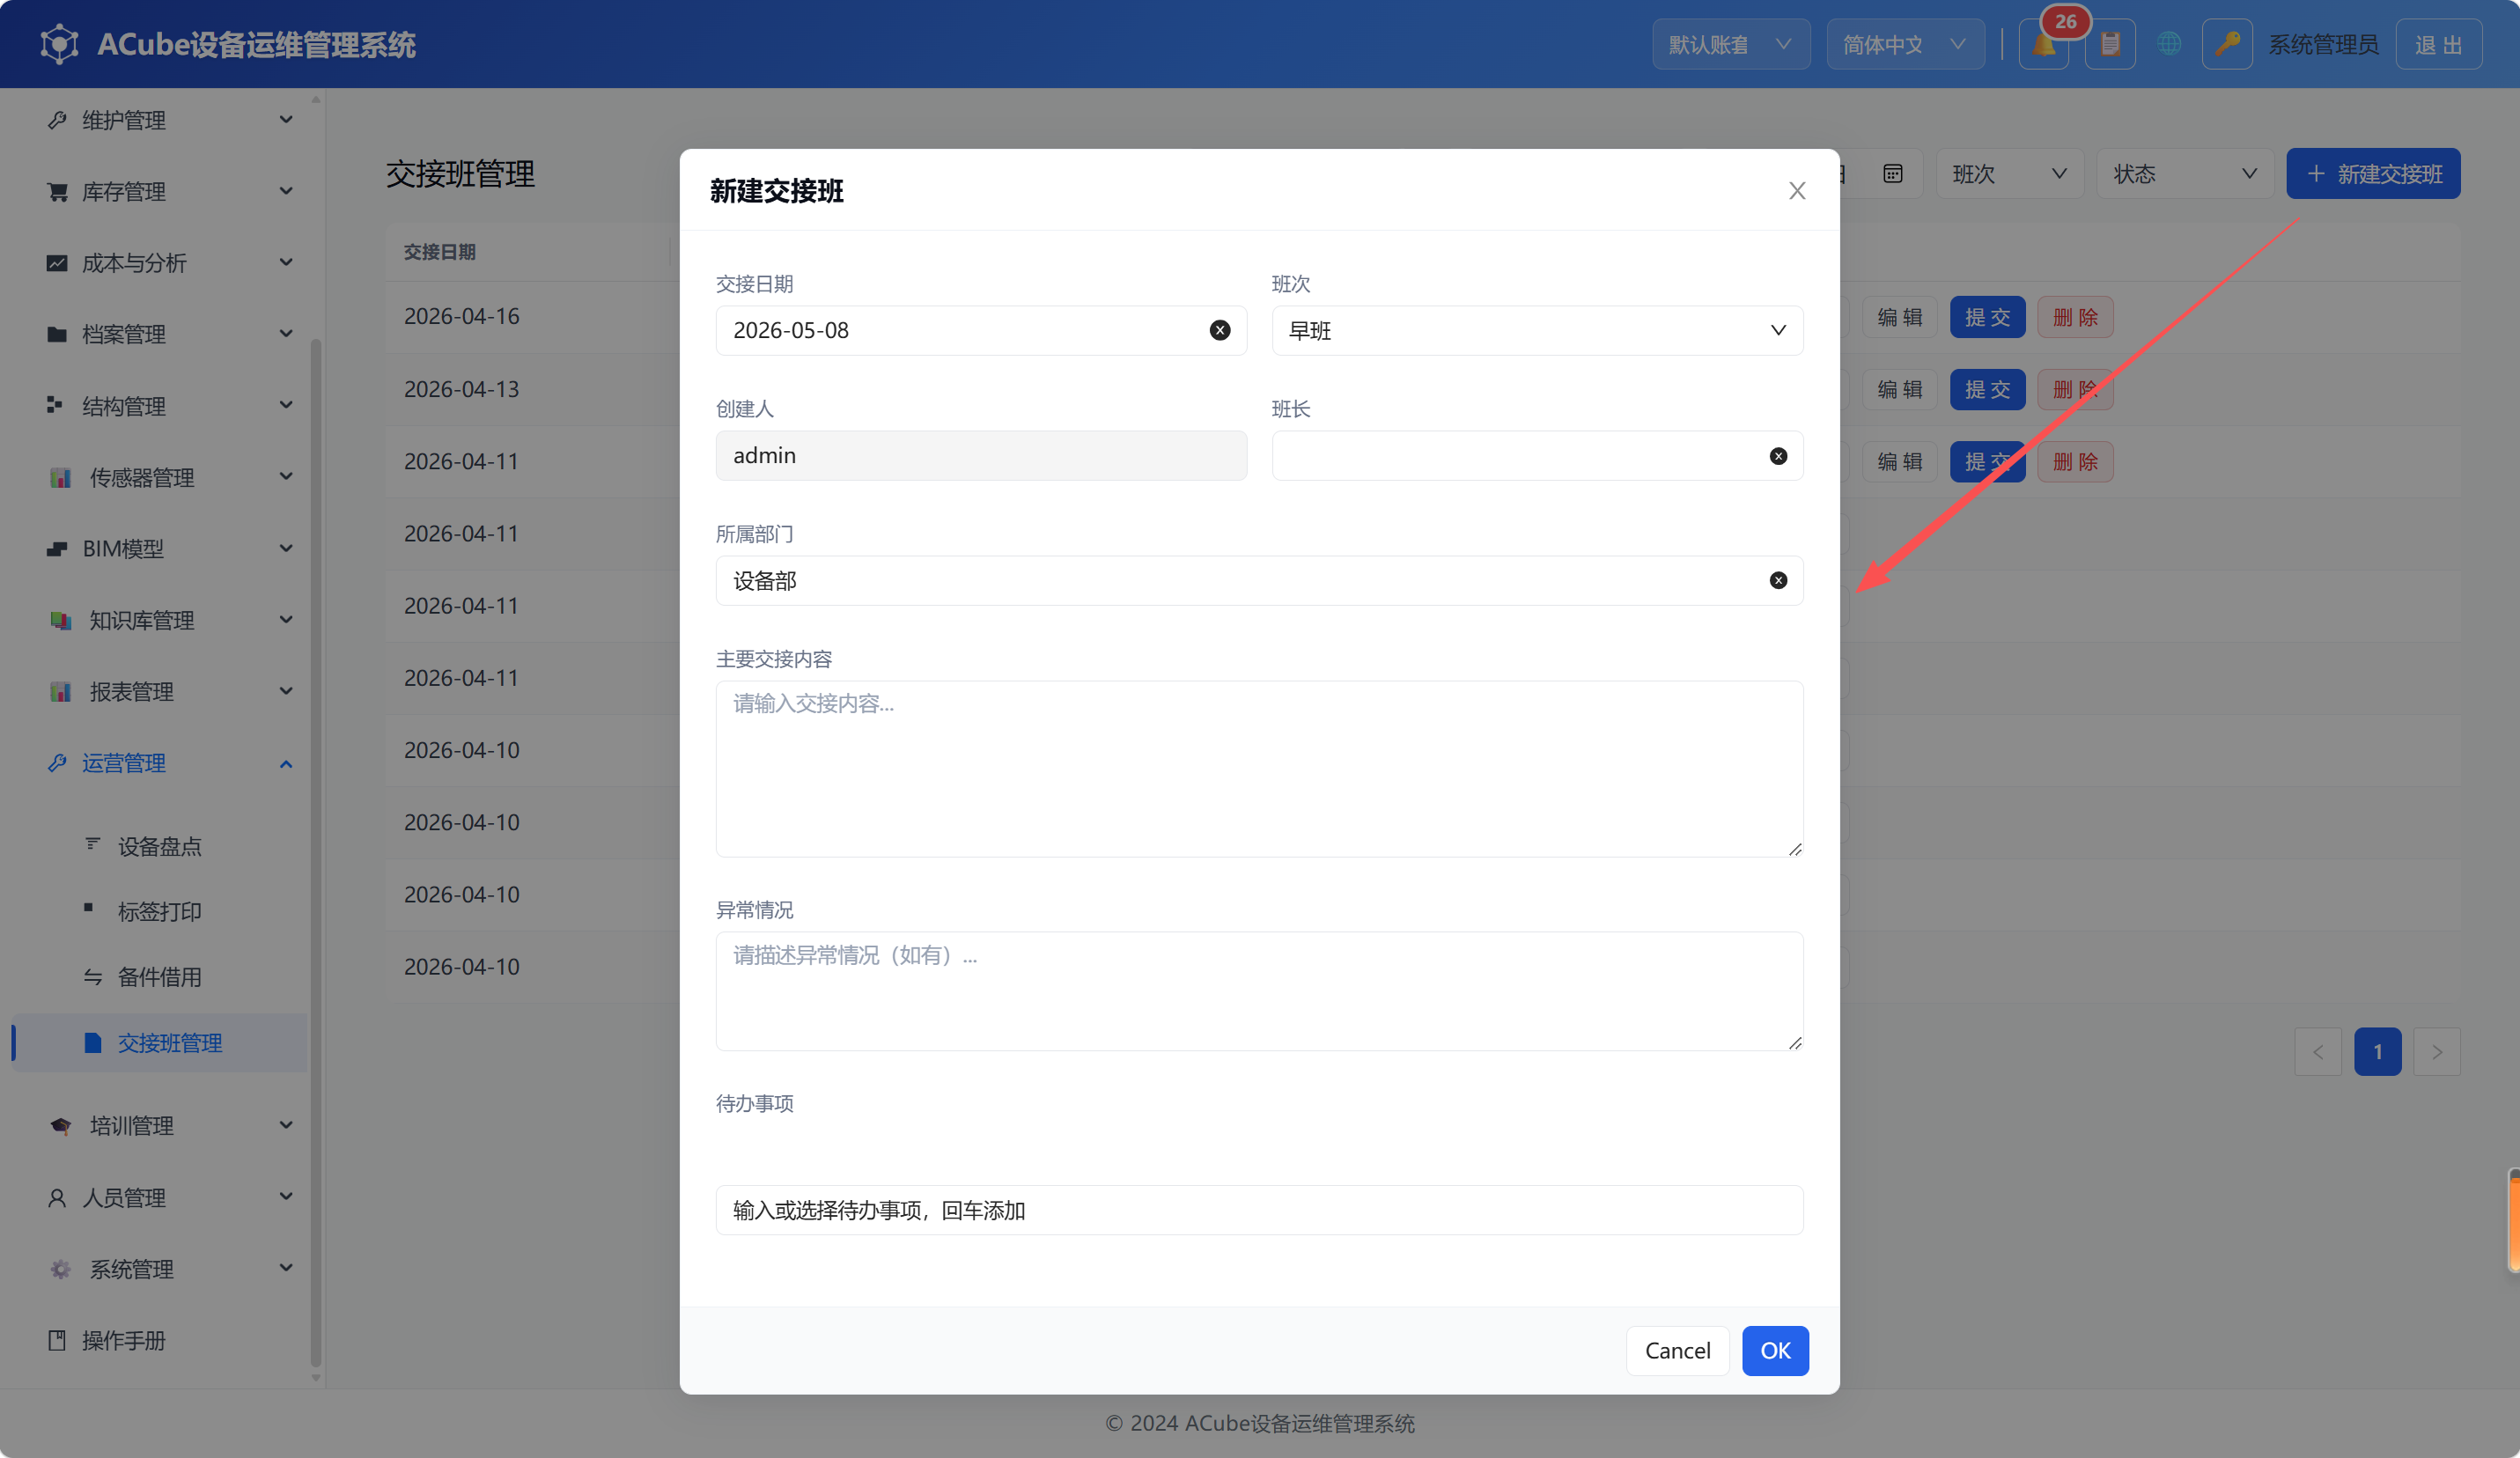Expand the 培训管理 menu

[160, 1126]
